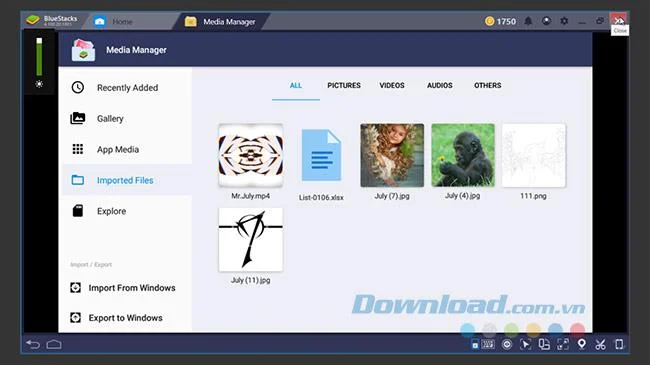Switch to the AUDIOS filter tab
650x365 pixels.
[x=439, y=85]
